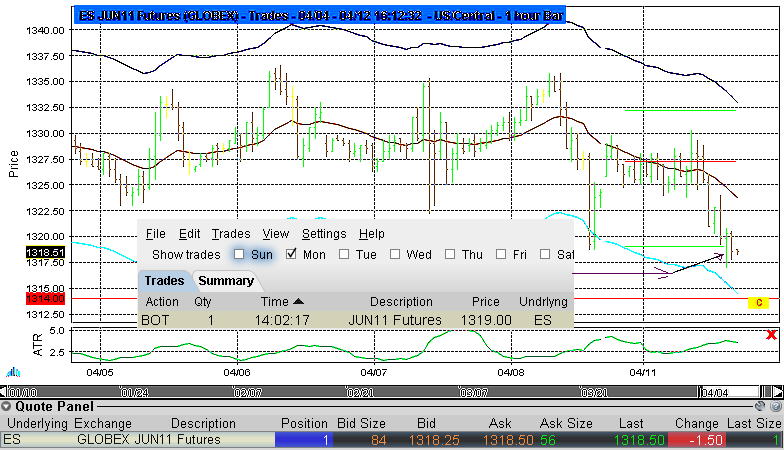Click the Trades Description column header

401,302
